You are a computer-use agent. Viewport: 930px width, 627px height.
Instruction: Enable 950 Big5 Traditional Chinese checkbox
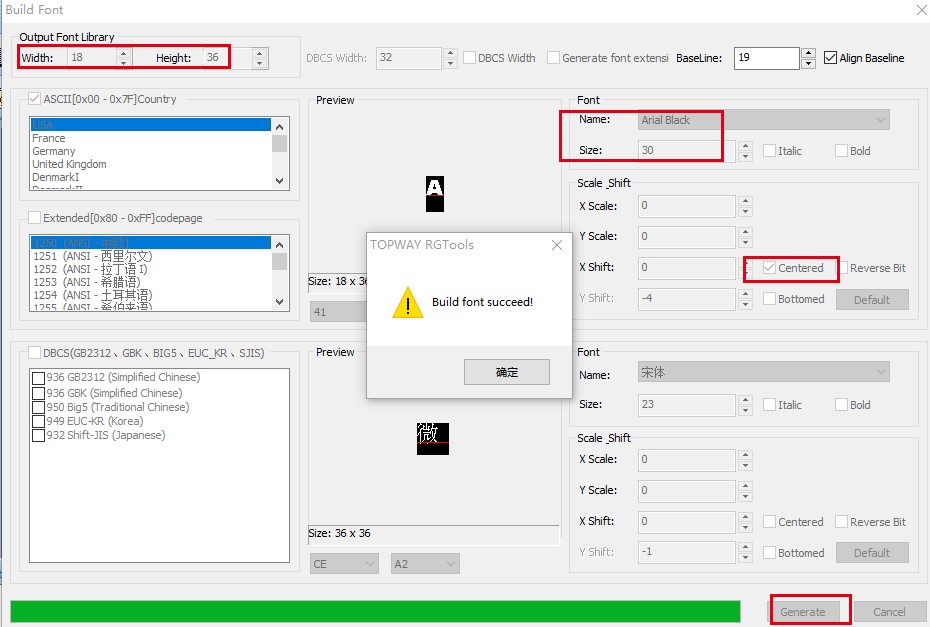pos(39,407)
